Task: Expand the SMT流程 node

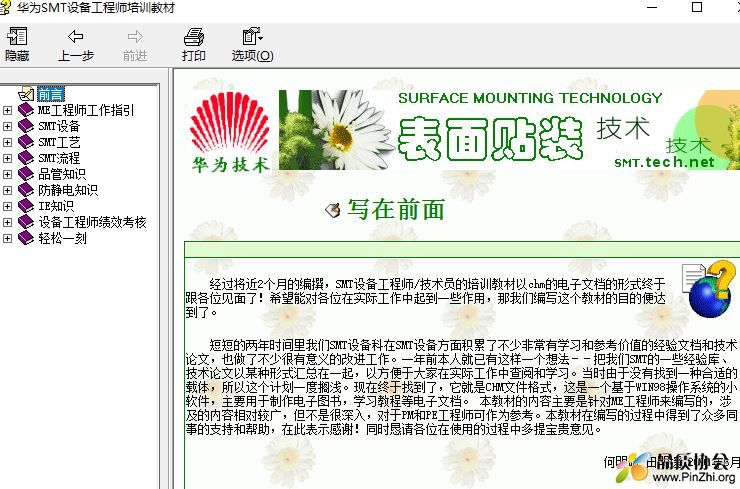Action: [7, 159]
